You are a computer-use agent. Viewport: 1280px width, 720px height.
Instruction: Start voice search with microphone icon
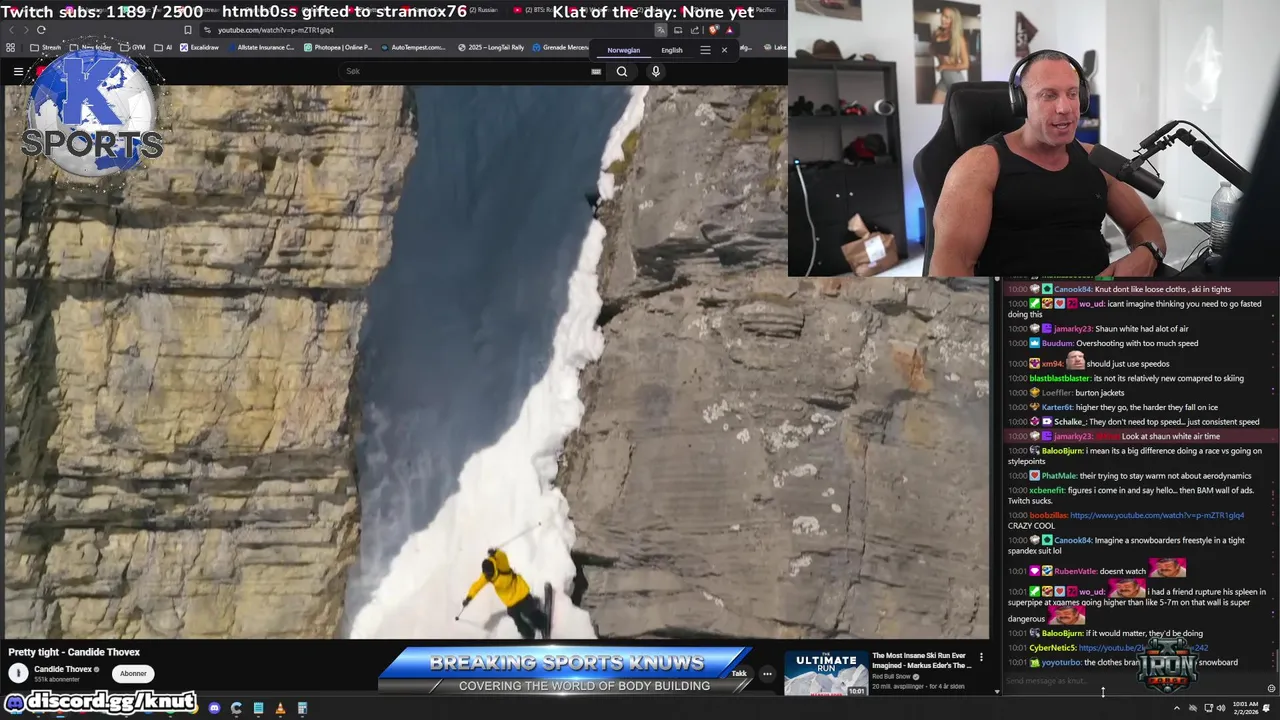click(655, 71)
